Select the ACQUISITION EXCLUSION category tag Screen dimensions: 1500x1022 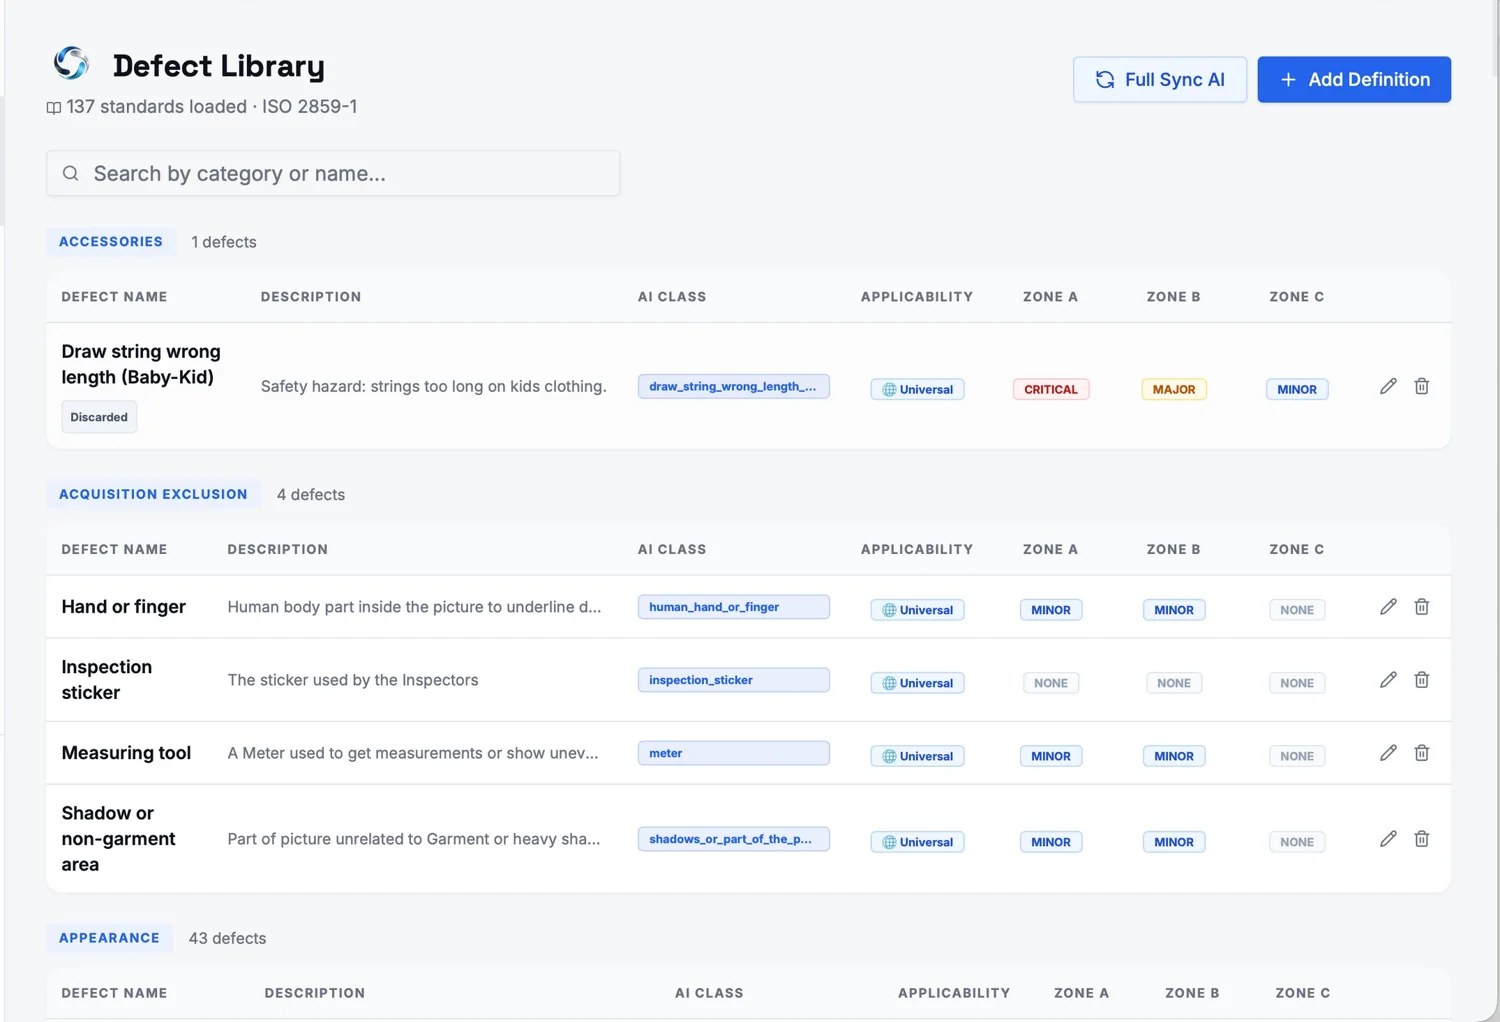153,494
